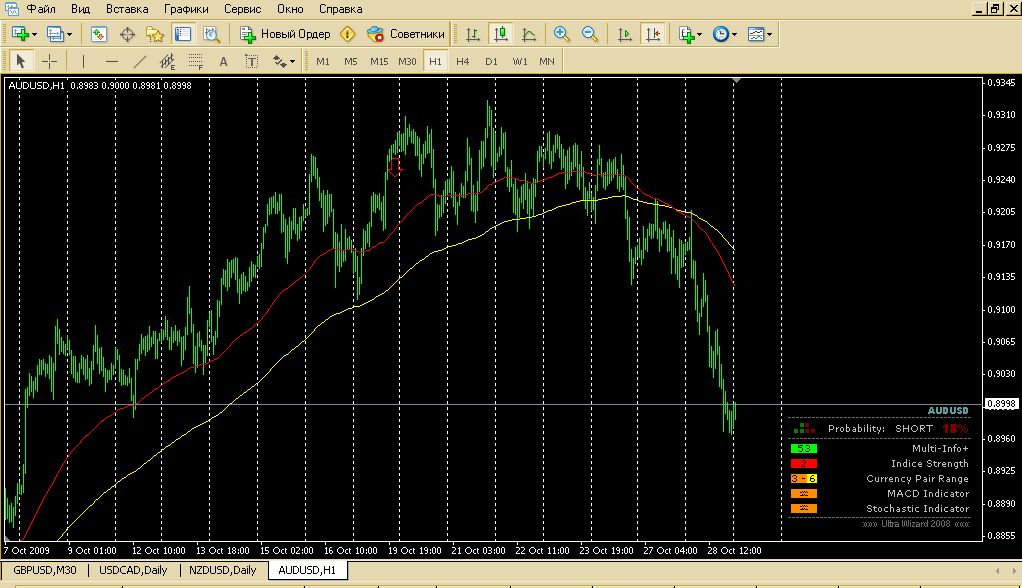Select the crosshair cursor tool

pos(49,61)
